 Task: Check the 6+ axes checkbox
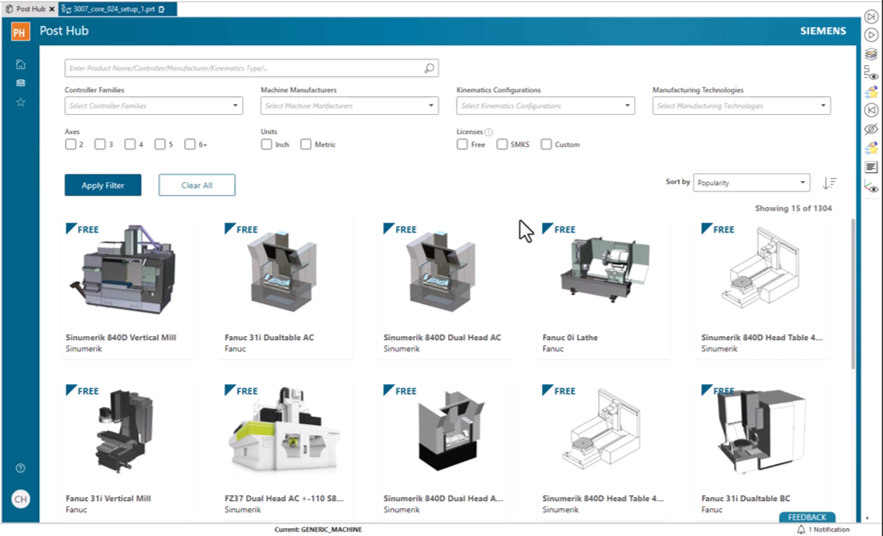point(190,145)
